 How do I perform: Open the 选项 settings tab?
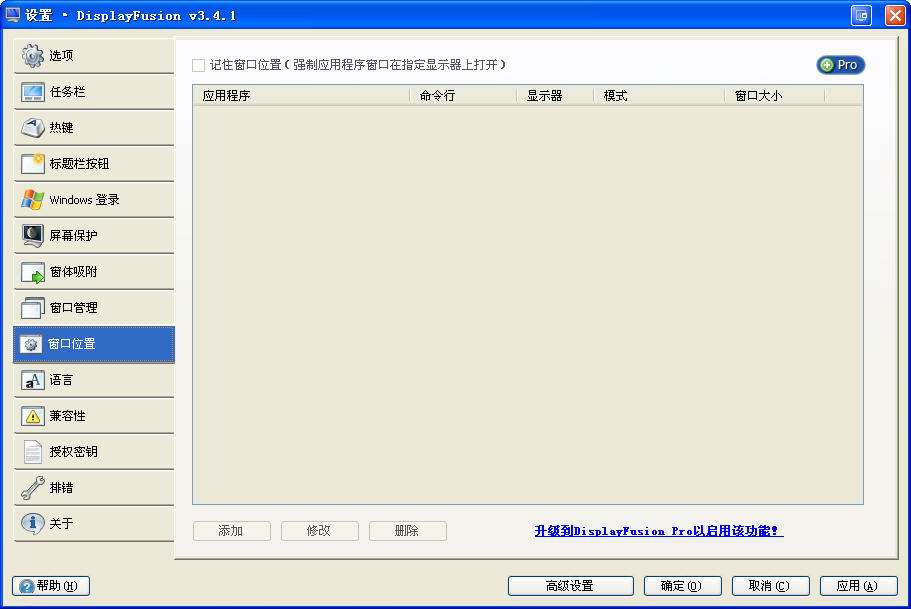(x=94, y=56)
